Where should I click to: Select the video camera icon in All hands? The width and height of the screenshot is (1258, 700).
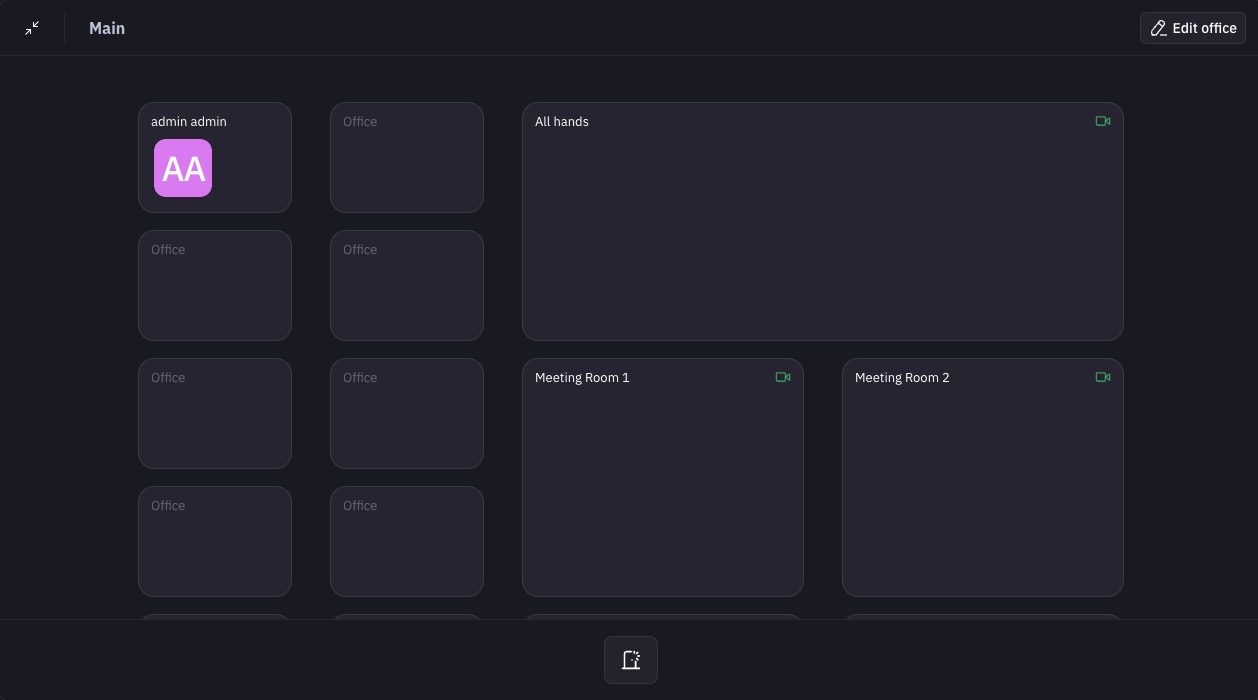click(x=1103, y=121)
